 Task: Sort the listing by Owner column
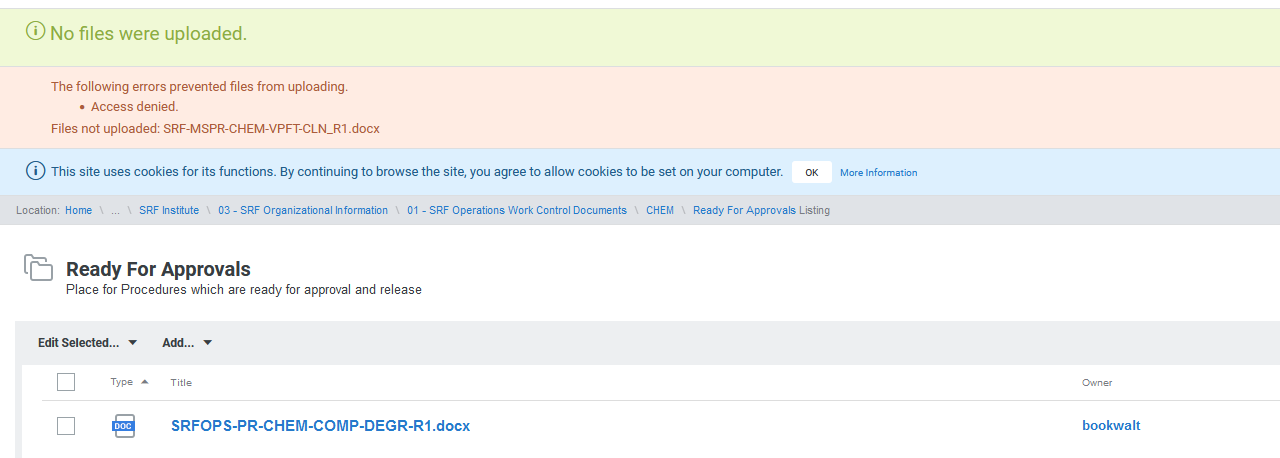(x=1096, y=383)
